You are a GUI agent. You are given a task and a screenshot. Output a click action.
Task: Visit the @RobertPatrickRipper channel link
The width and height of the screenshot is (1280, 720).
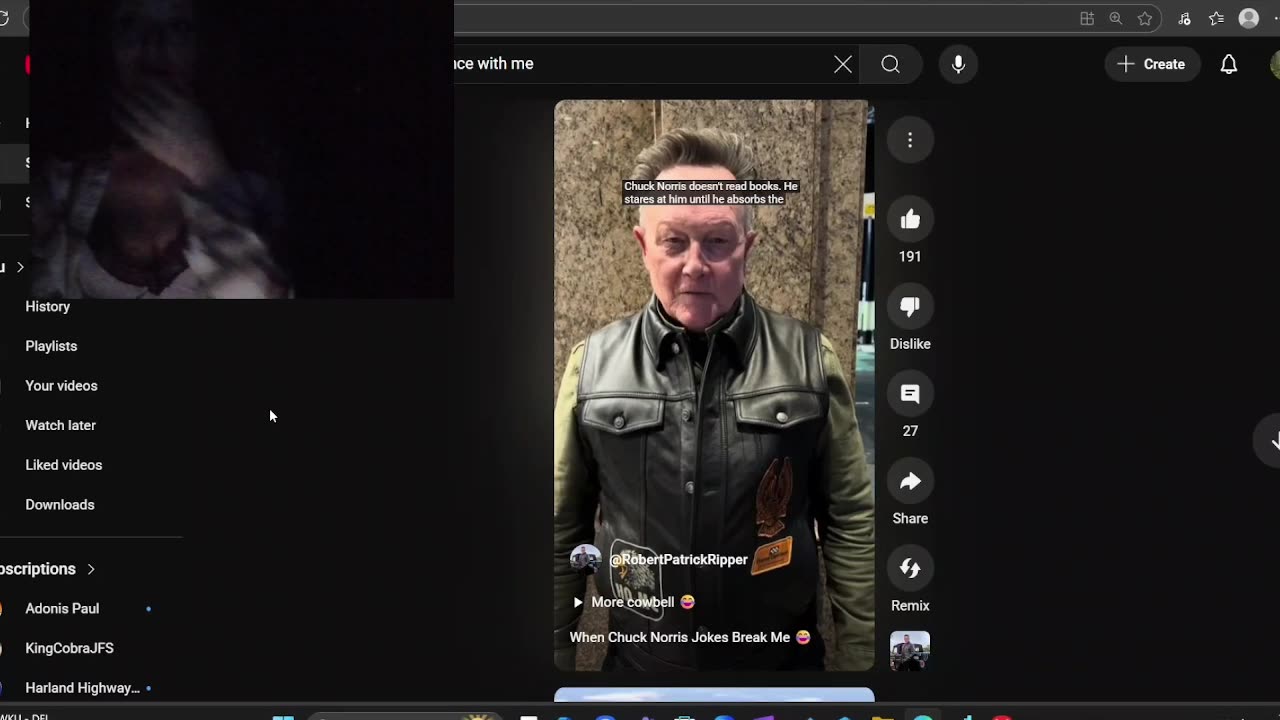[x=678, y=560]
